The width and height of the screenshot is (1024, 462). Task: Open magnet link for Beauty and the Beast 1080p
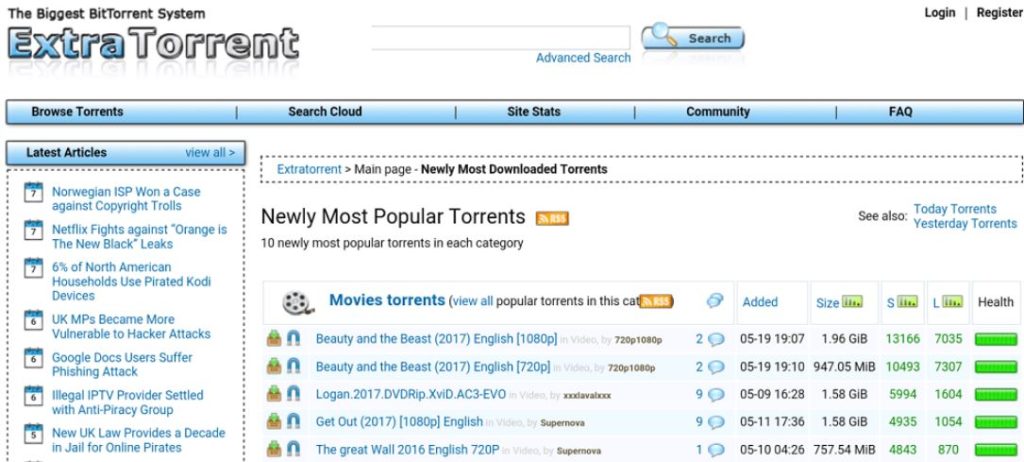pos(293,338)
